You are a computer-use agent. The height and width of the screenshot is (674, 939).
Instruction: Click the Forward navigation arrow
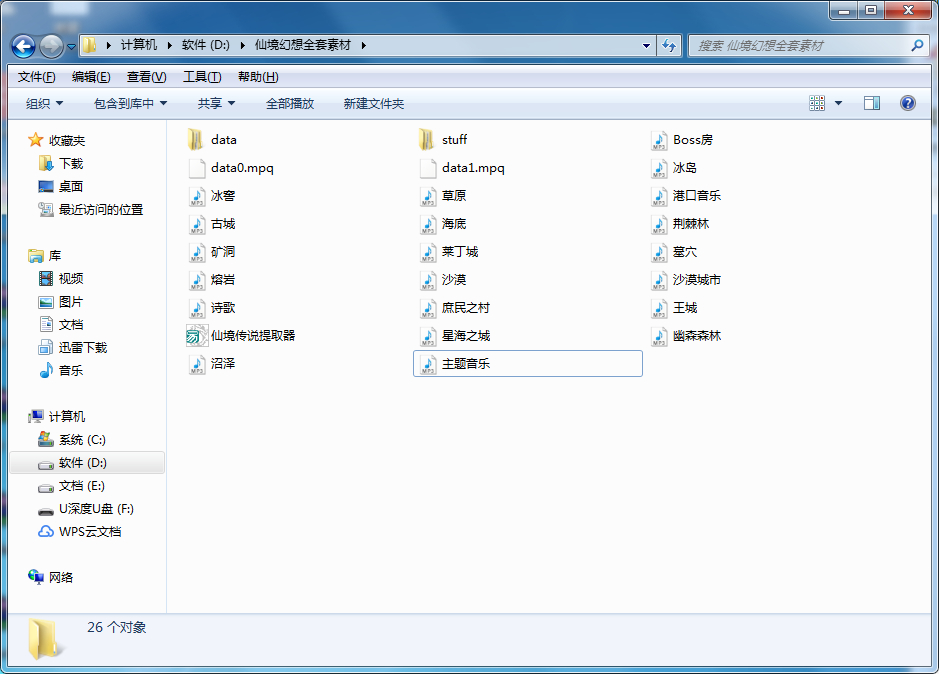pos(51,46)
